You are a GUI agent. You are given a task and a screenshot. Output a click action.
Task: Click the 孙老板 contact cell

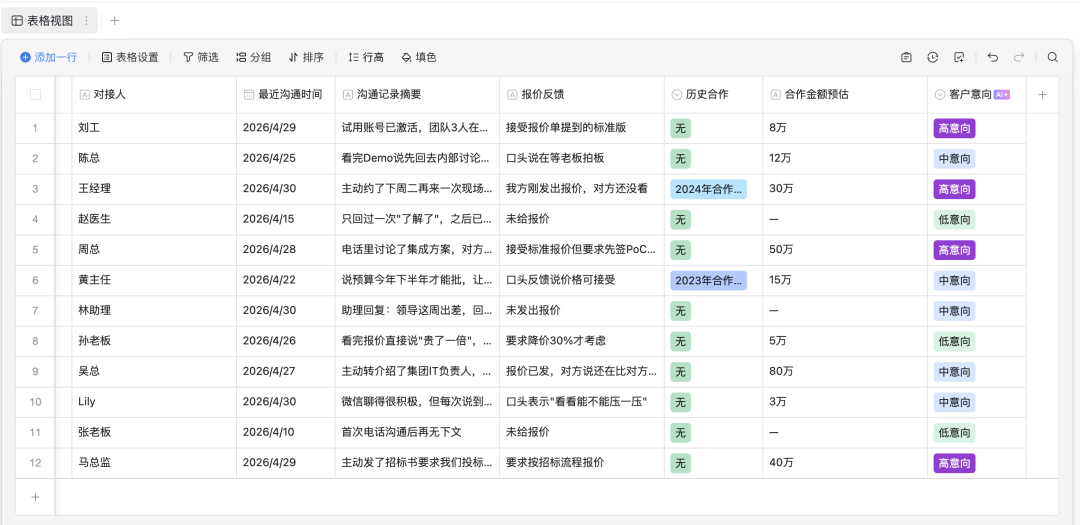(154, 341)
